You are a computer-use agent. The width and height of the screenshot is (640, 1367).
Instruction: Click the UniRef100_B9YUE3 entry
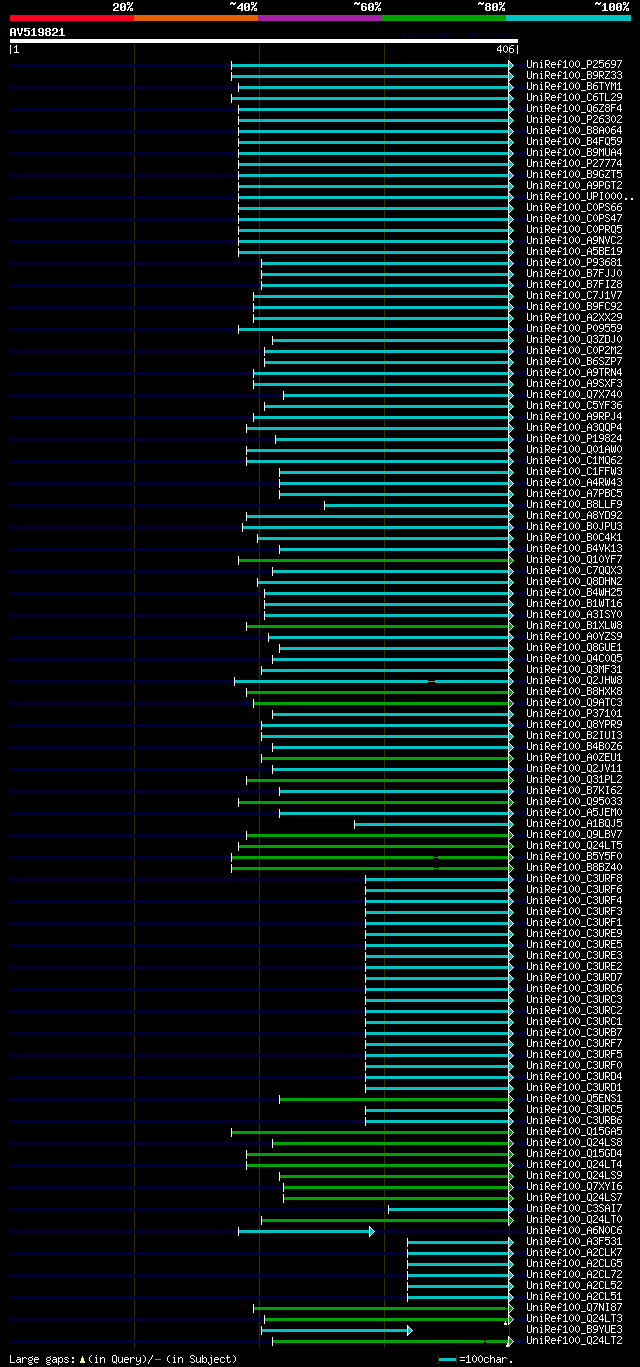[574, 1330]
